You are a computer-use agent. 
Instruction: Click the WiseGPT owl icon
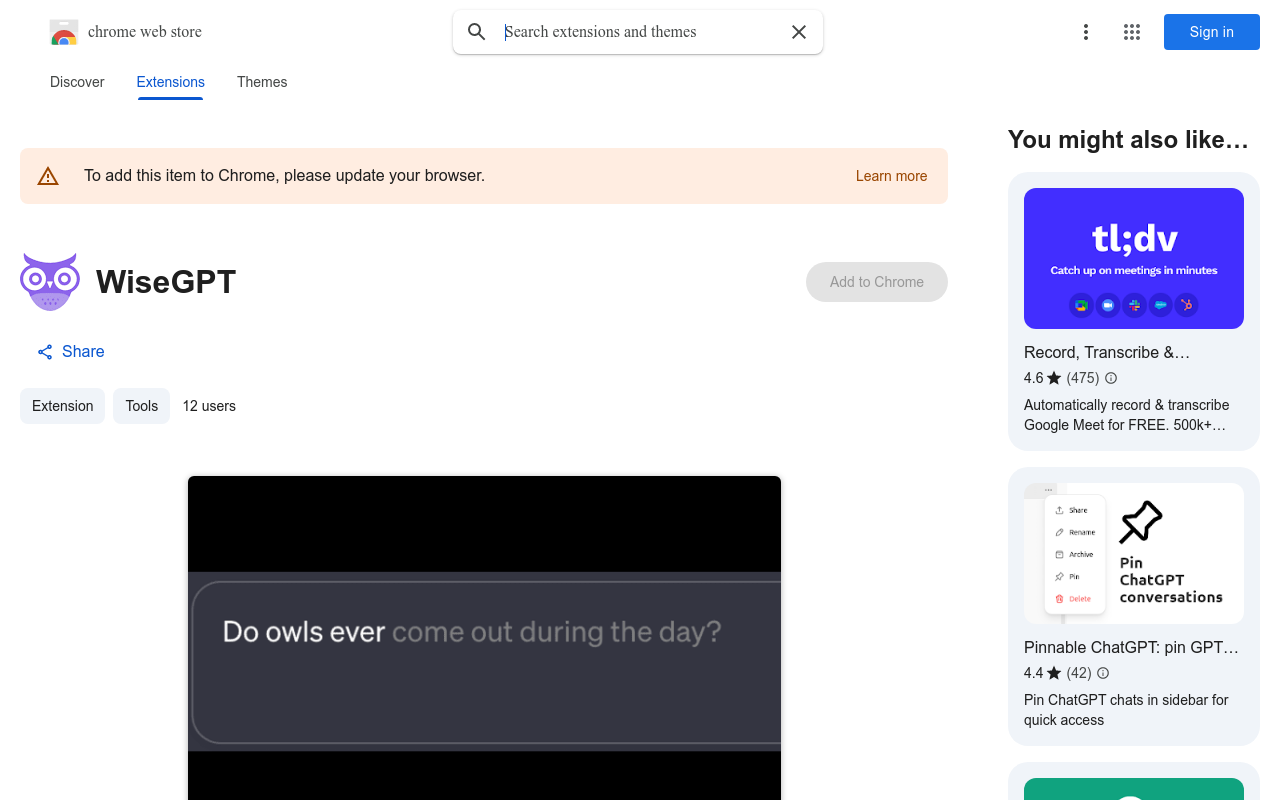pyautogui.click(x=50, y=282)
